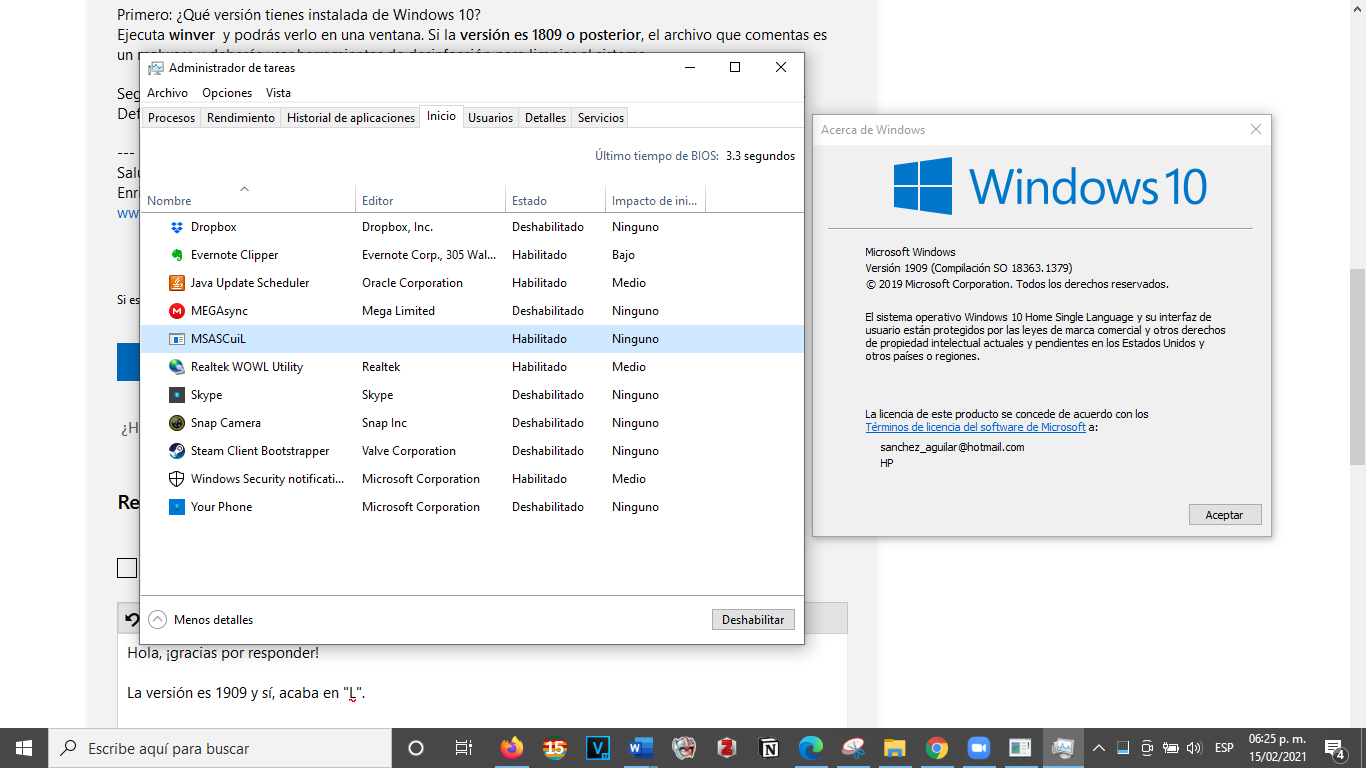Click Aceptar in Acerca de Windows
Viewport: 1366px width, 768px height.
(1224, 515)
